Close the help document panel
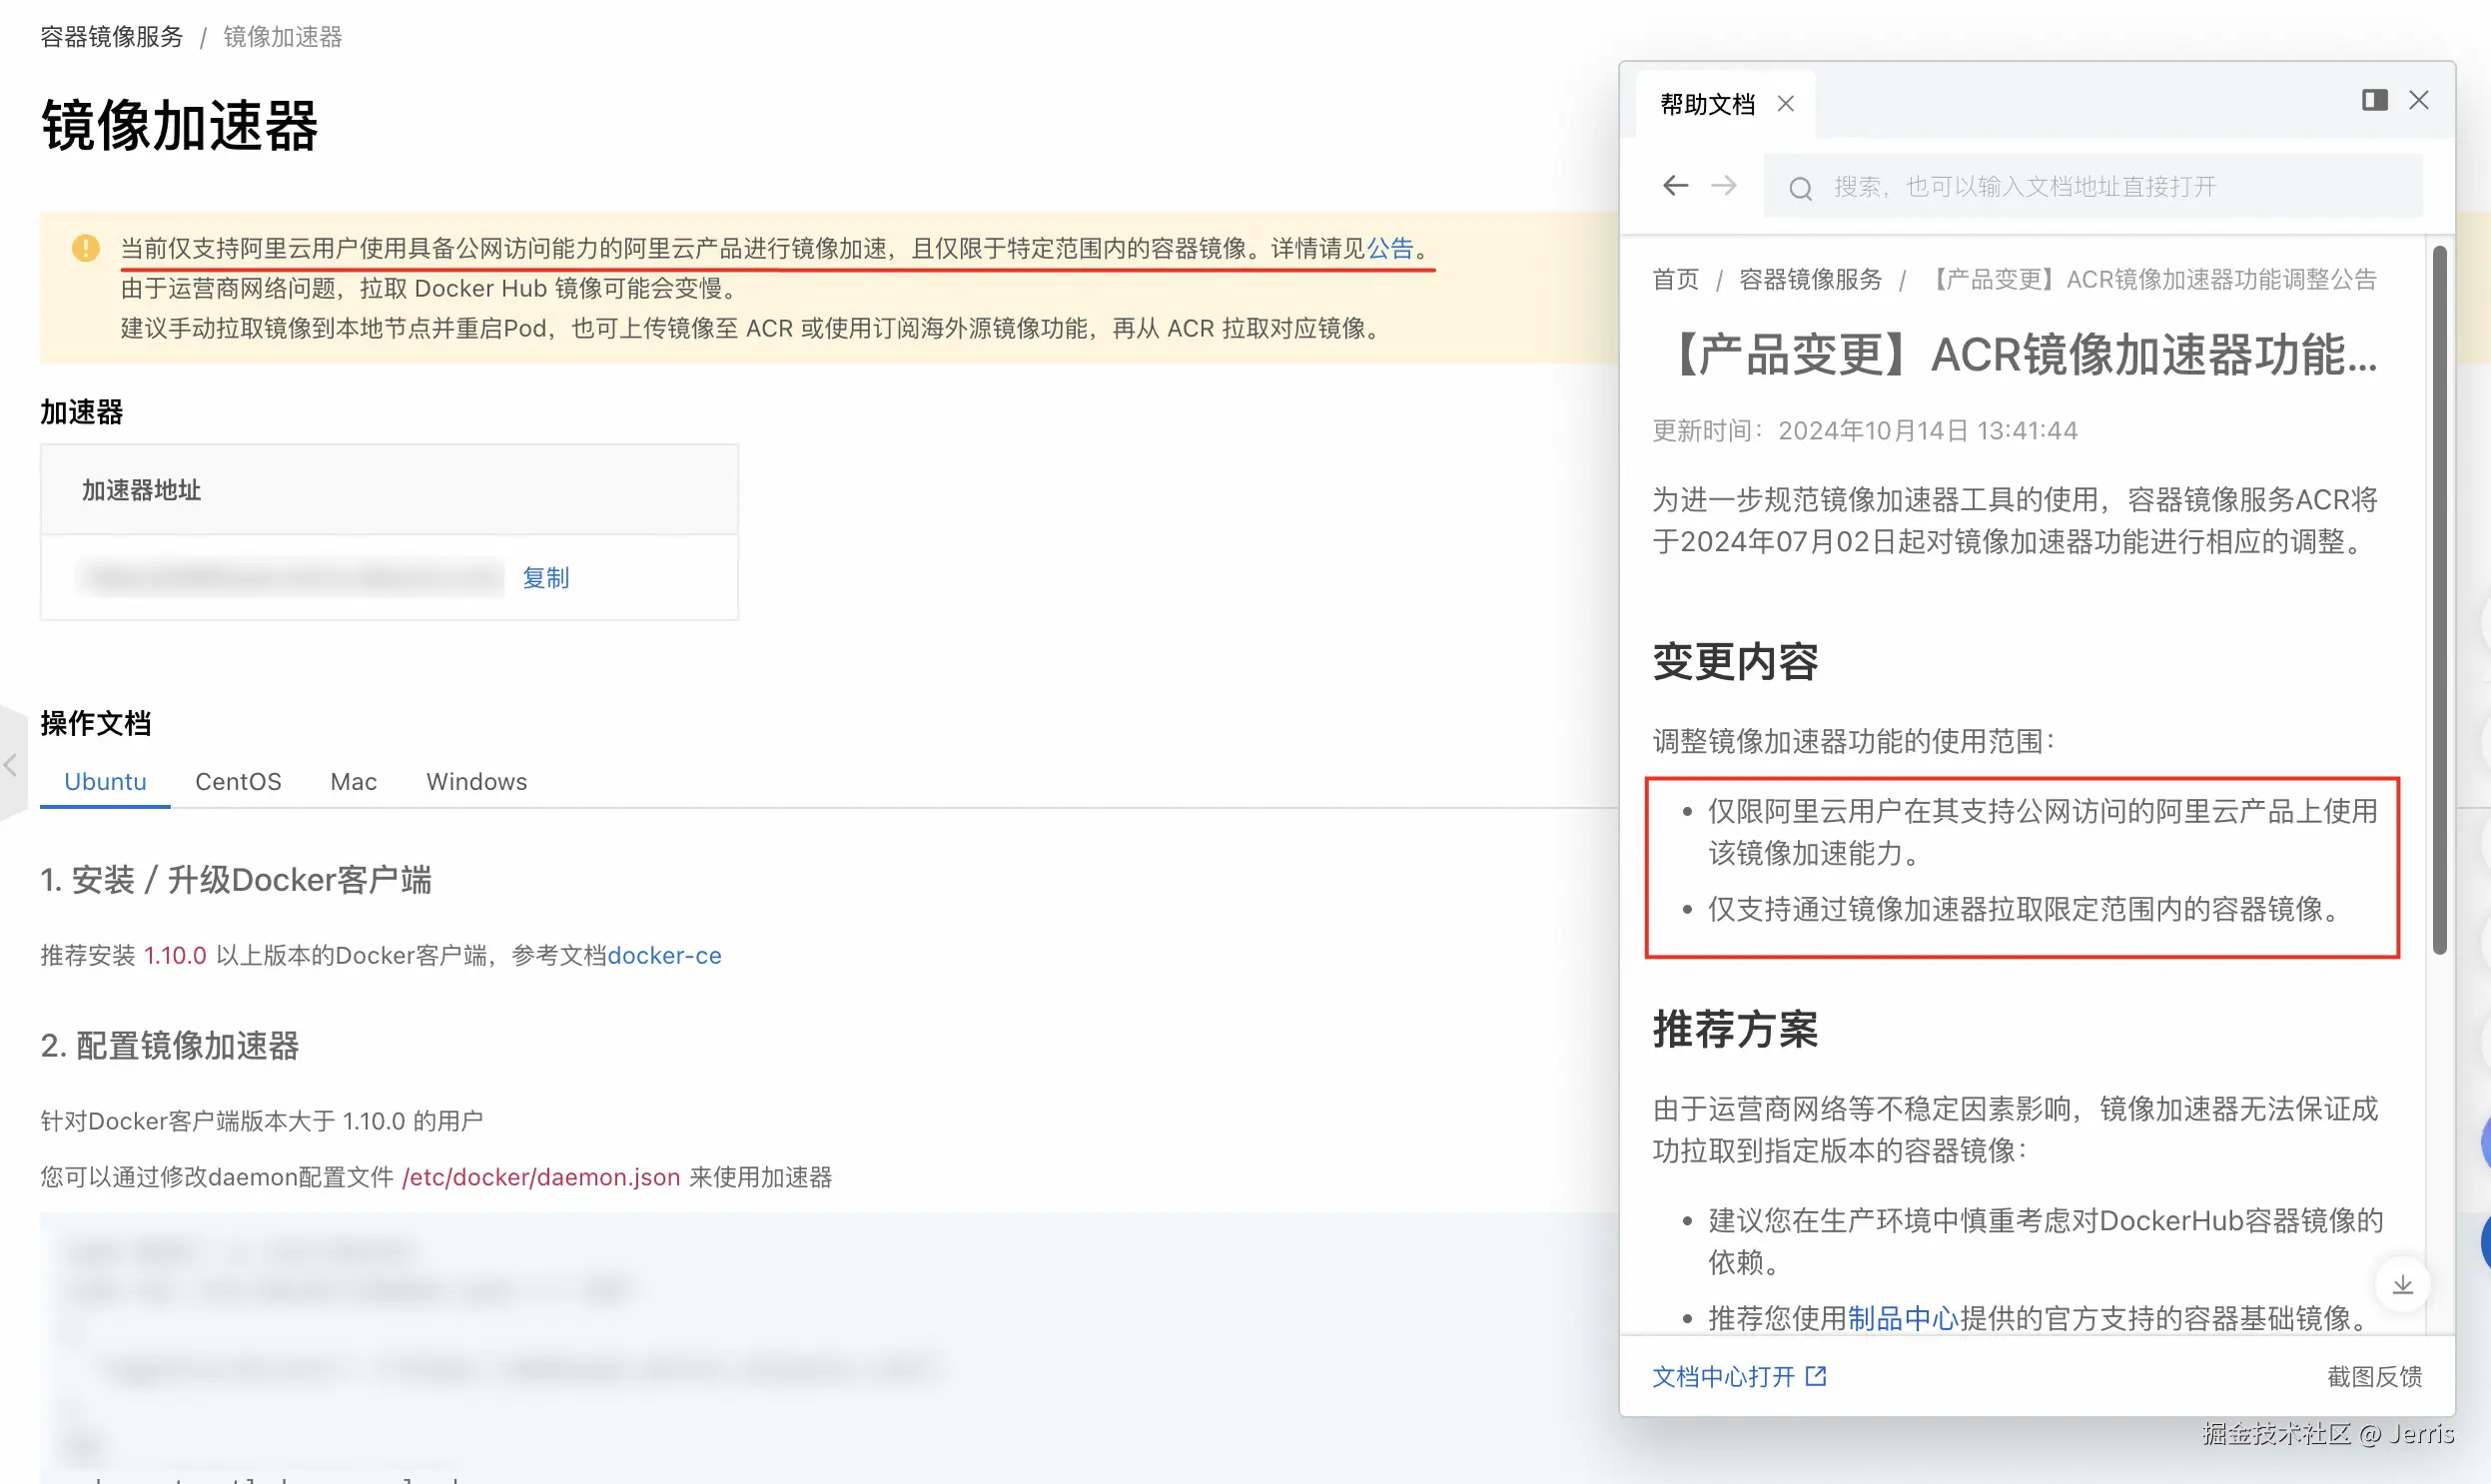This screenshot has height=1484, width=2491. click(x=2419, y=100)
